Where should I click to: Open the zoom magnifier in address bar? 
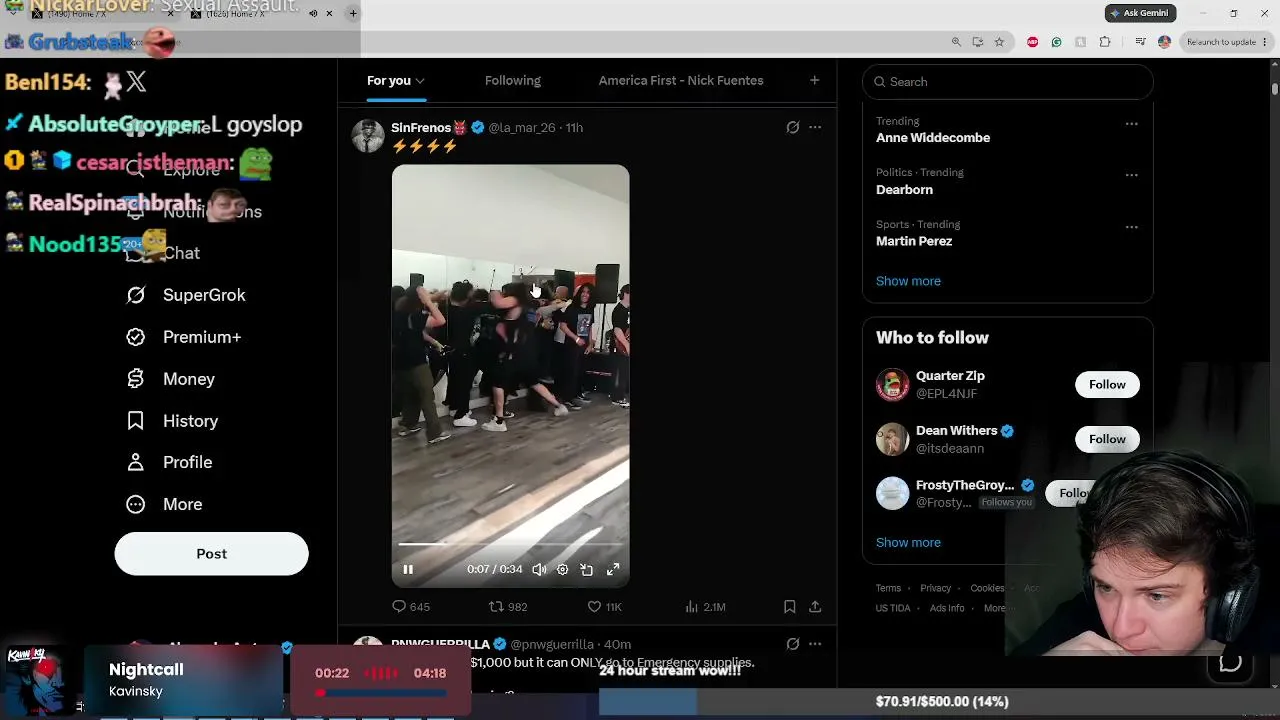(x=956, y=42)
